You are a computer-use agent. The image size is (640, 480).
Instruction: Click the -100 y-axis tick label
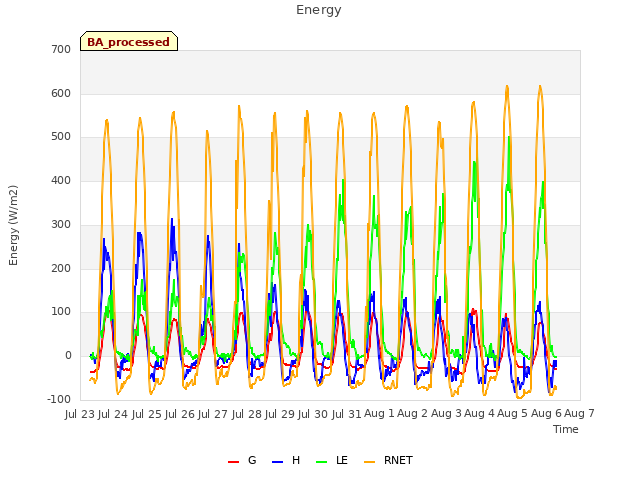point(59,399)
